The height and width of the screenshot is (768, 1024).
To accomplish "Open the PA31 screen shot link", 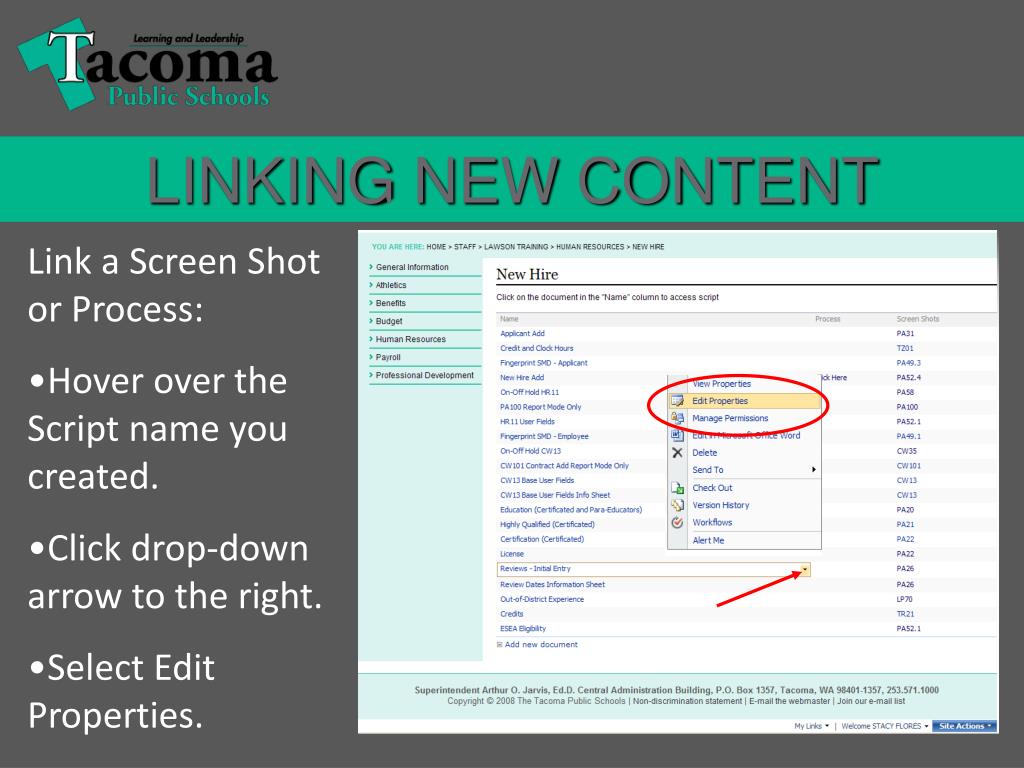I will (x=905, y=334).
